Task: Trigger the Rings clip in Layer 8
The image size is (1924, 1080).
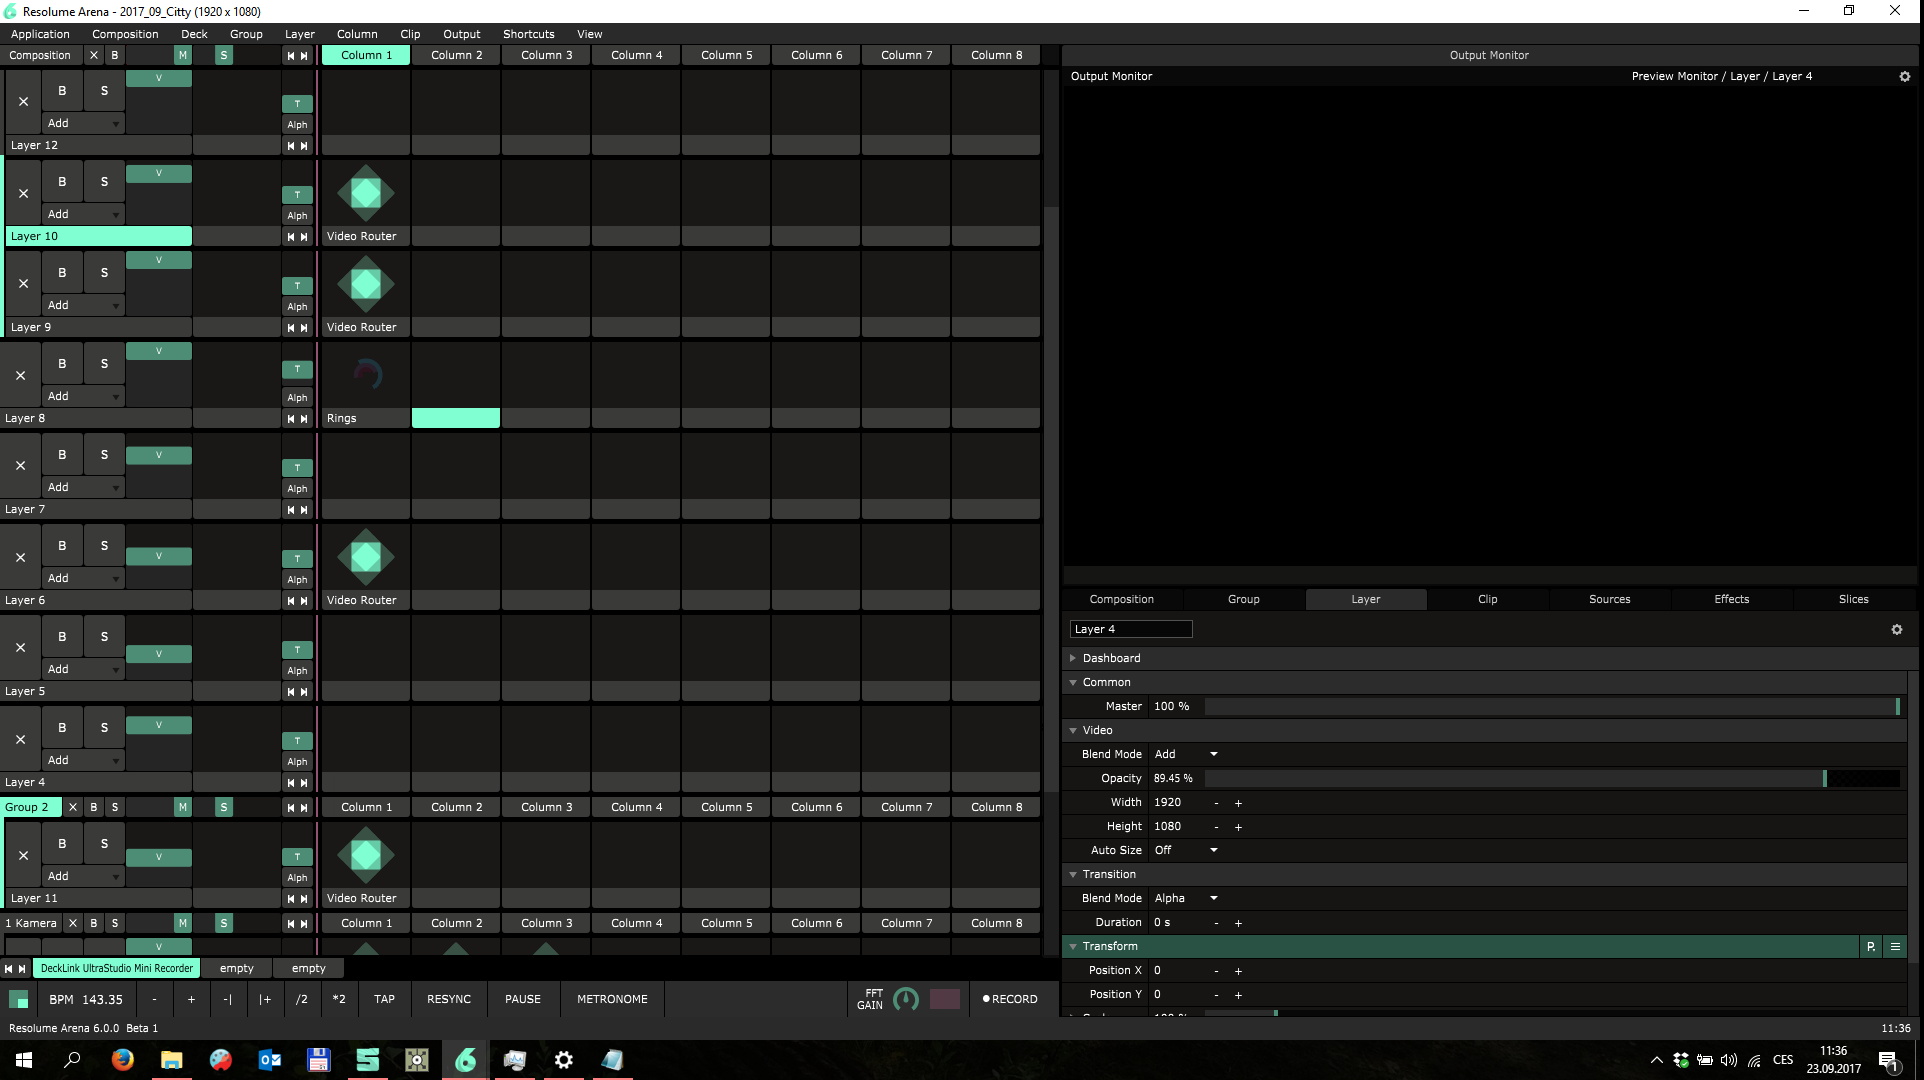Action: click(366, 375)
